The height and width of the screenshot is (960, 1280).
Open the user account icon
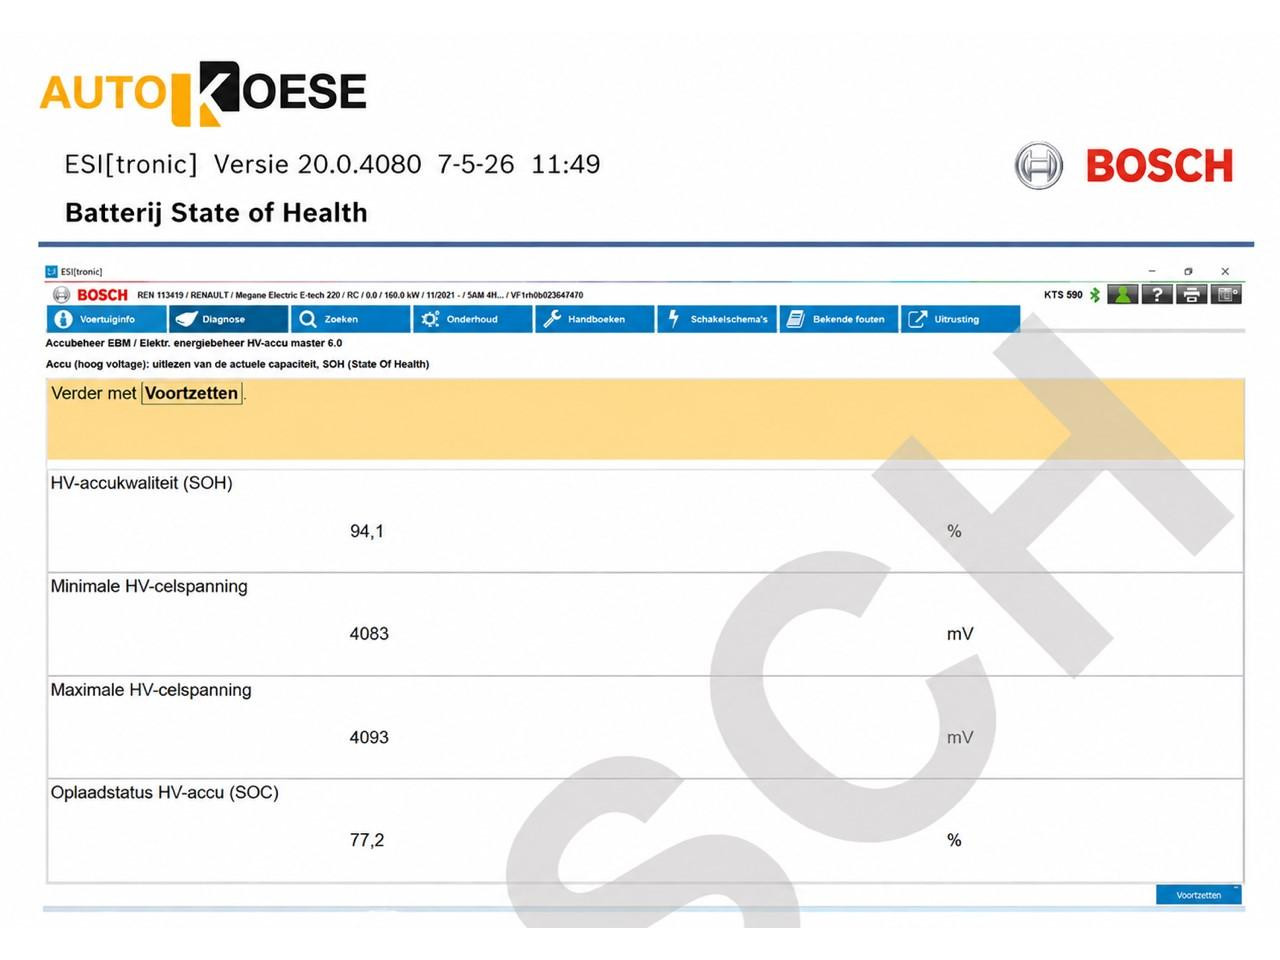[1123, 294]
